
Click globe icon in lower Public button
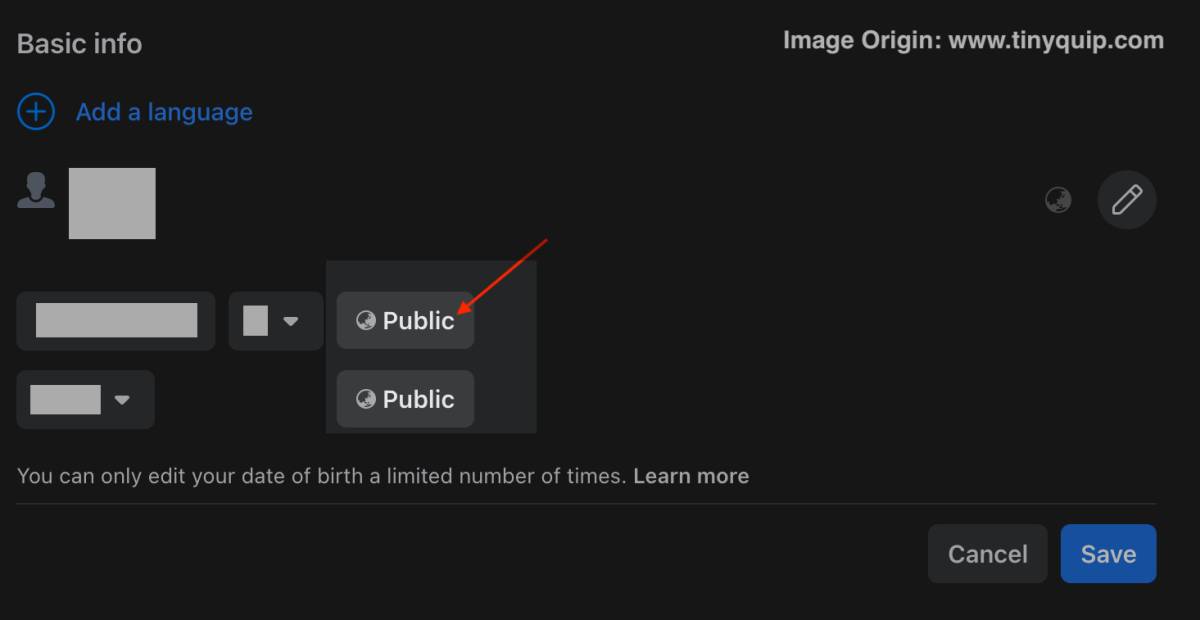(366, 399)
